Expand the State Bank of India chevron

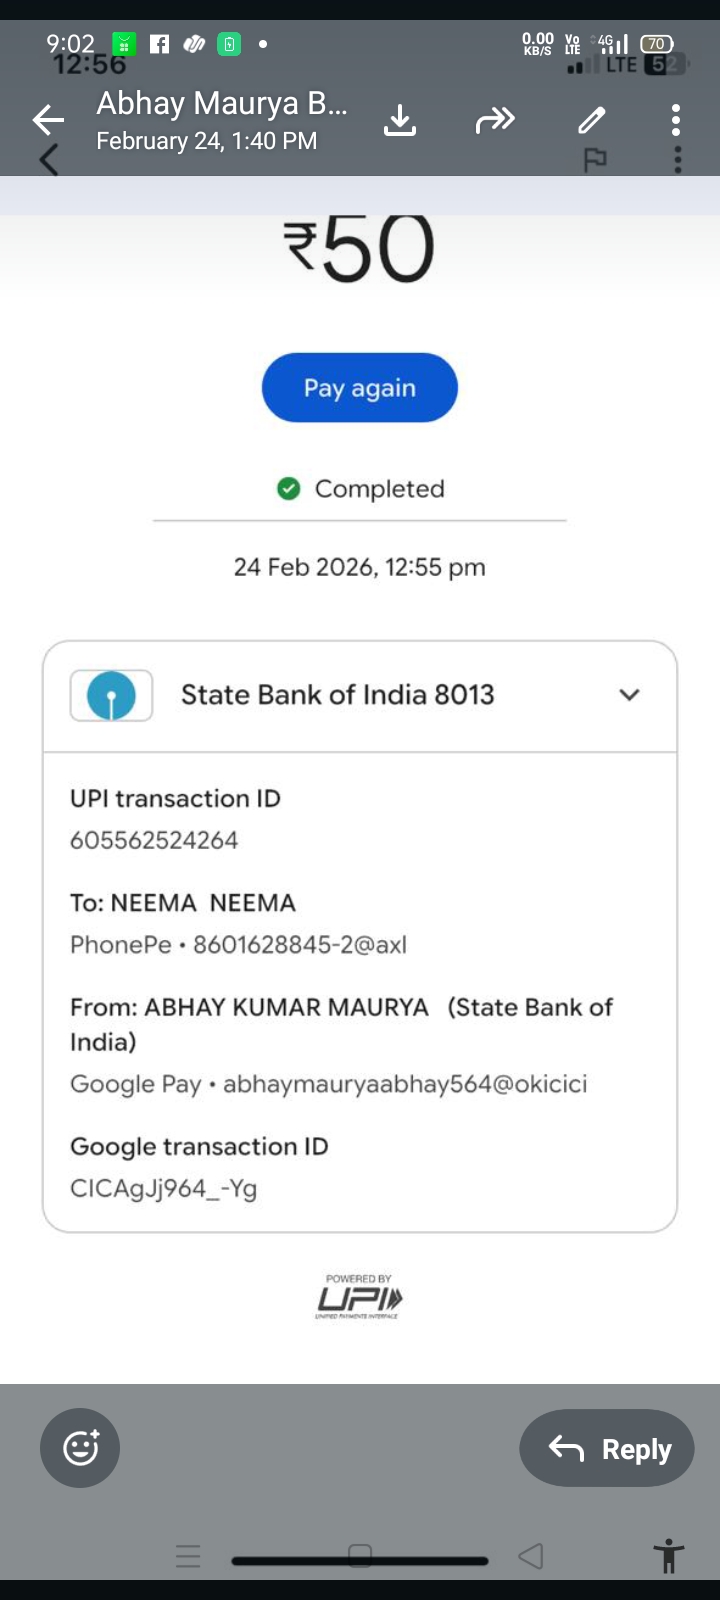point(629,695)
